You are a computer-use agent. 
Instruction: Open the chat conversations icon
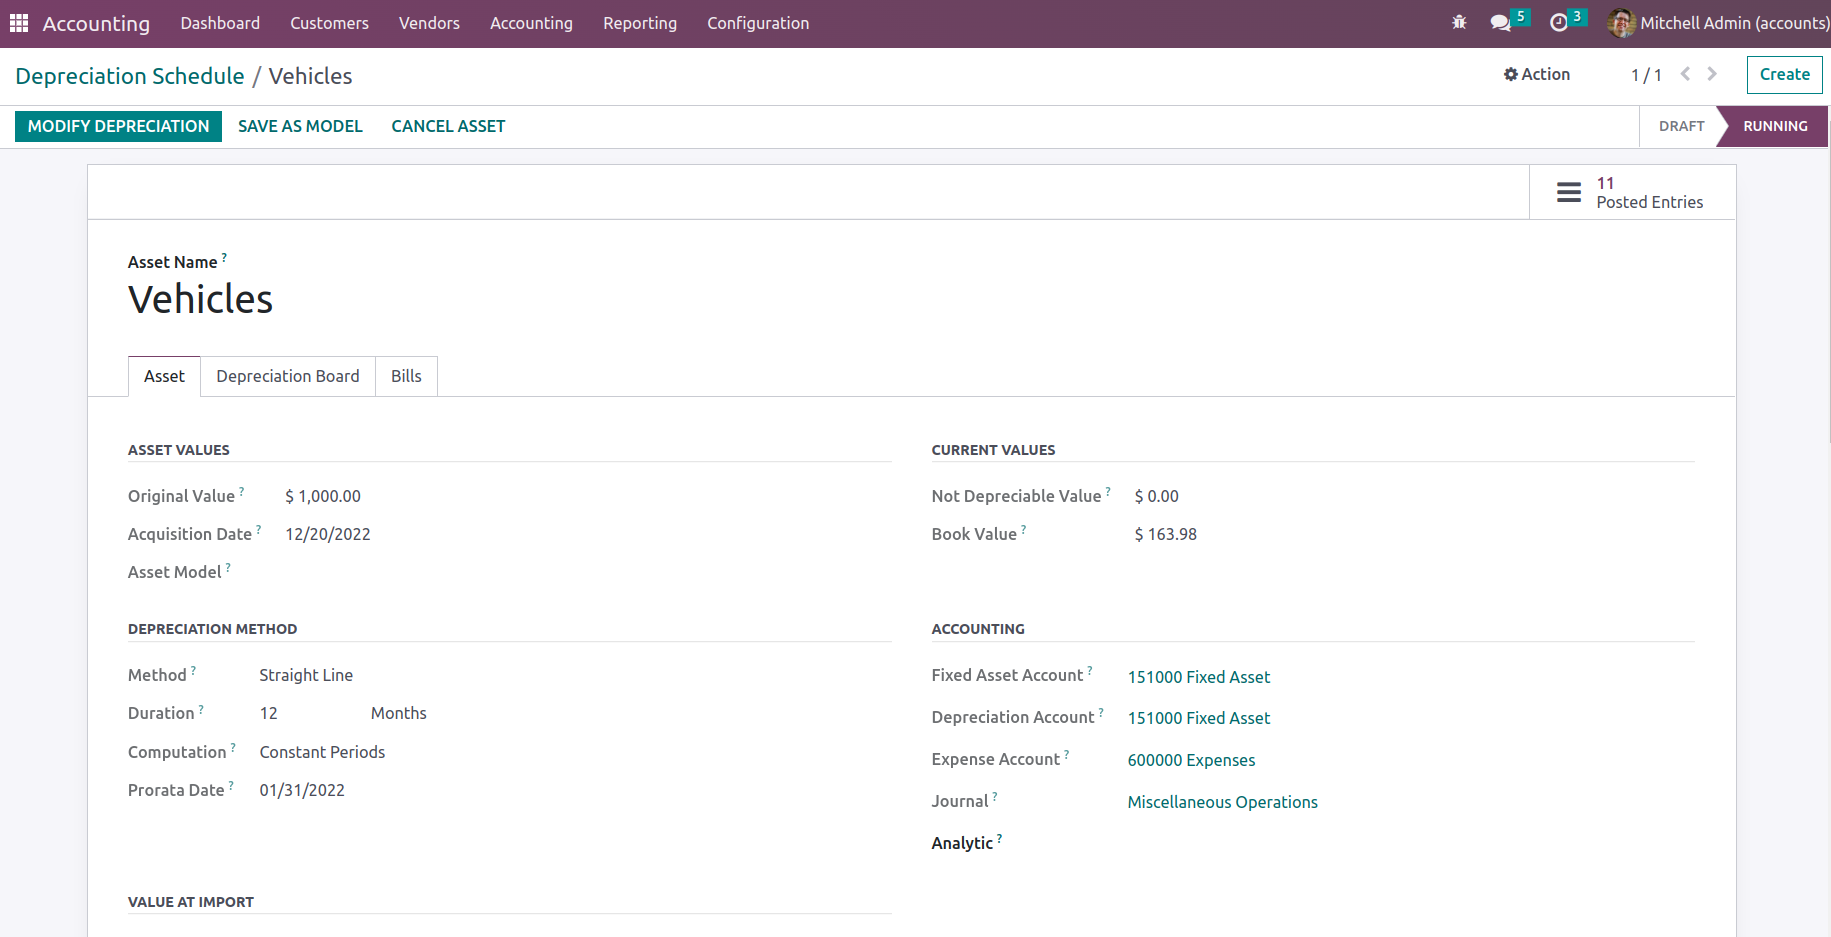click(1500, 22)
